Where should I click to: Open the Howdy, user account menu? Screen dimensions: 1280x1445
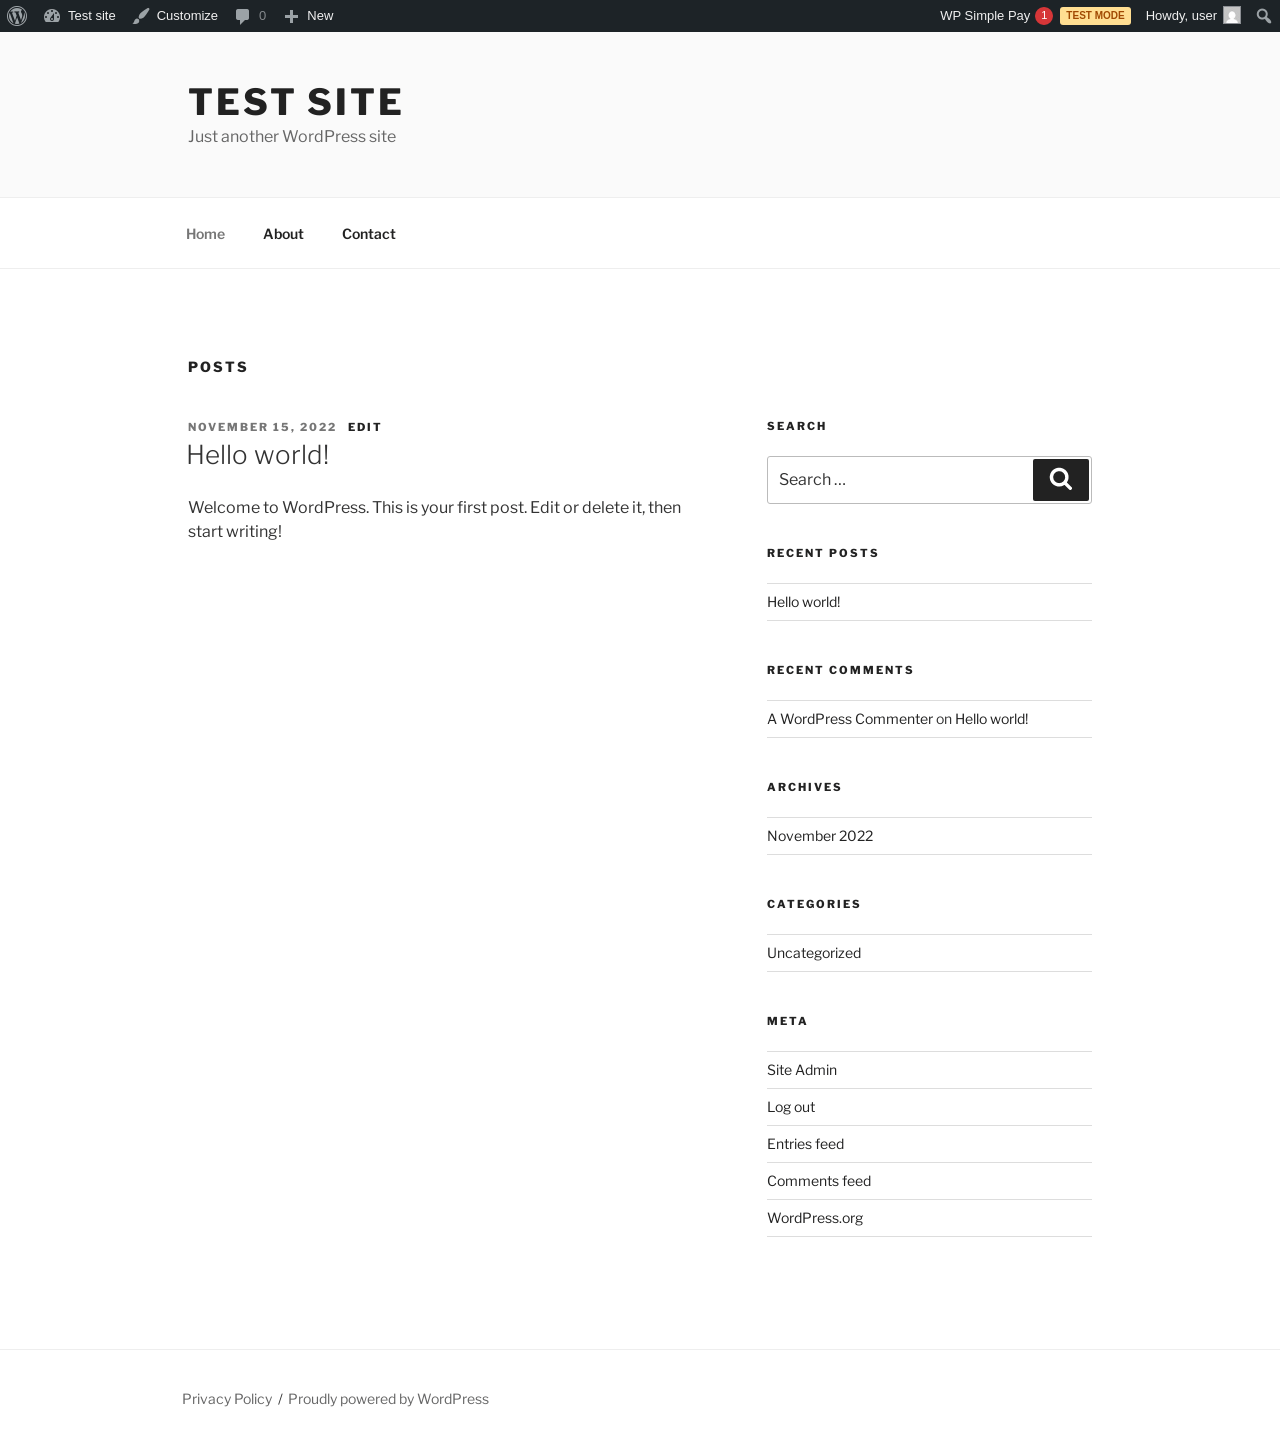click(x=1180, y=16)
